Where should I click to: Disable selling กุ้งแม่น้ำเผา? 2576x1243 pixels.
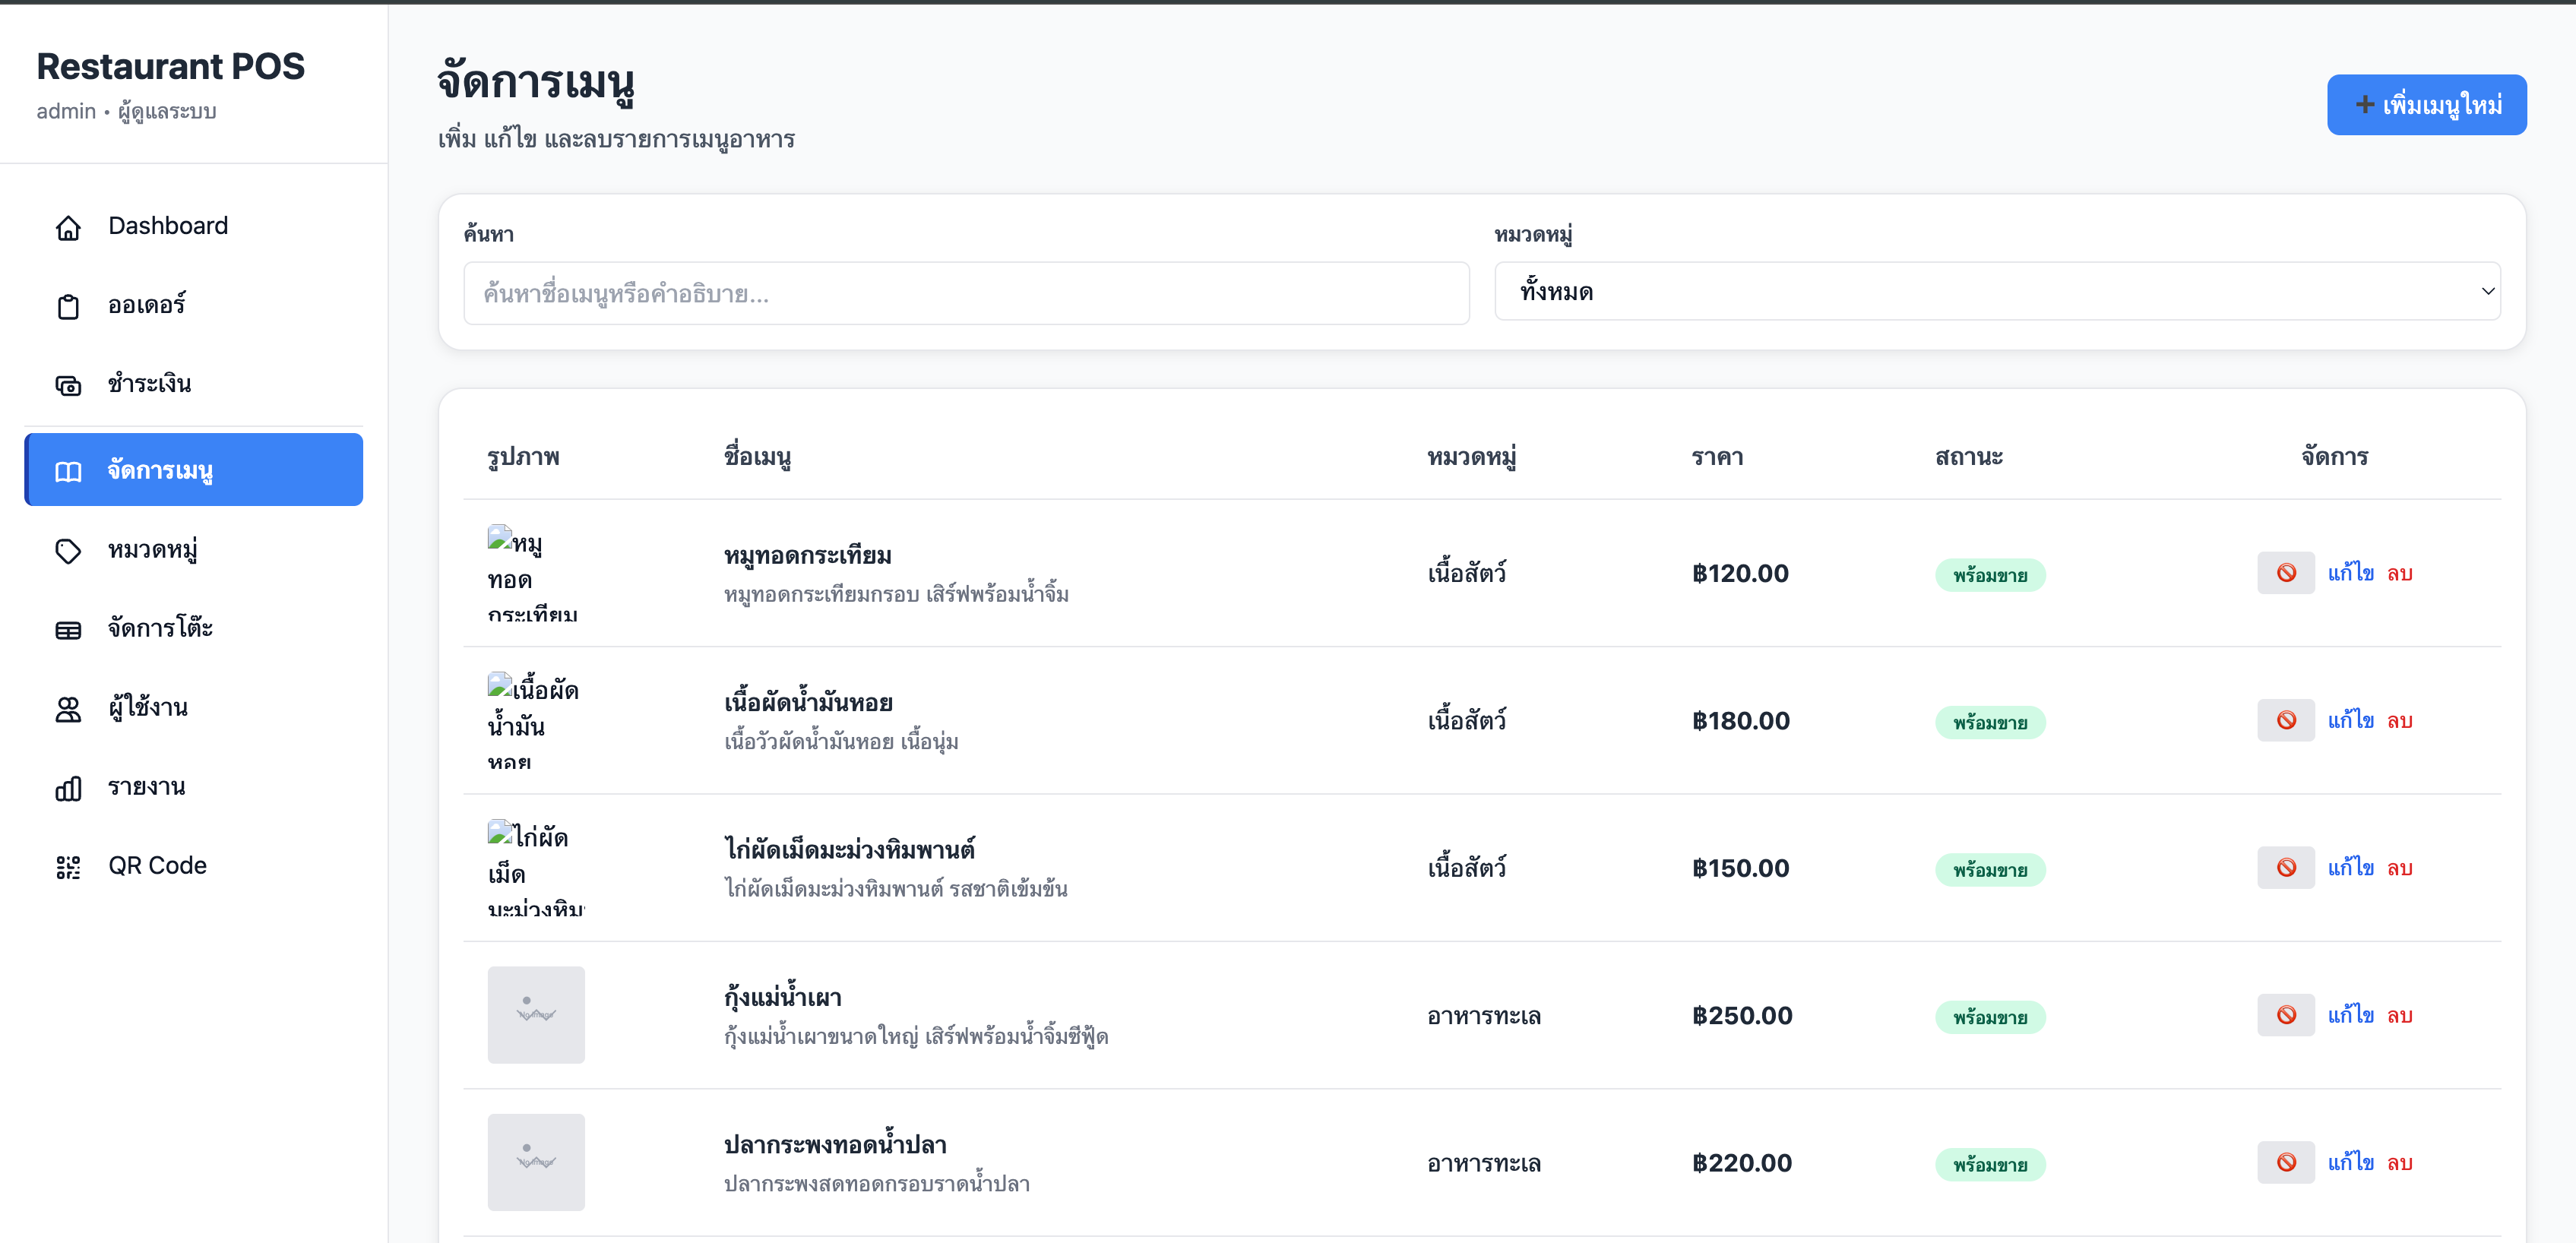2286,1014
